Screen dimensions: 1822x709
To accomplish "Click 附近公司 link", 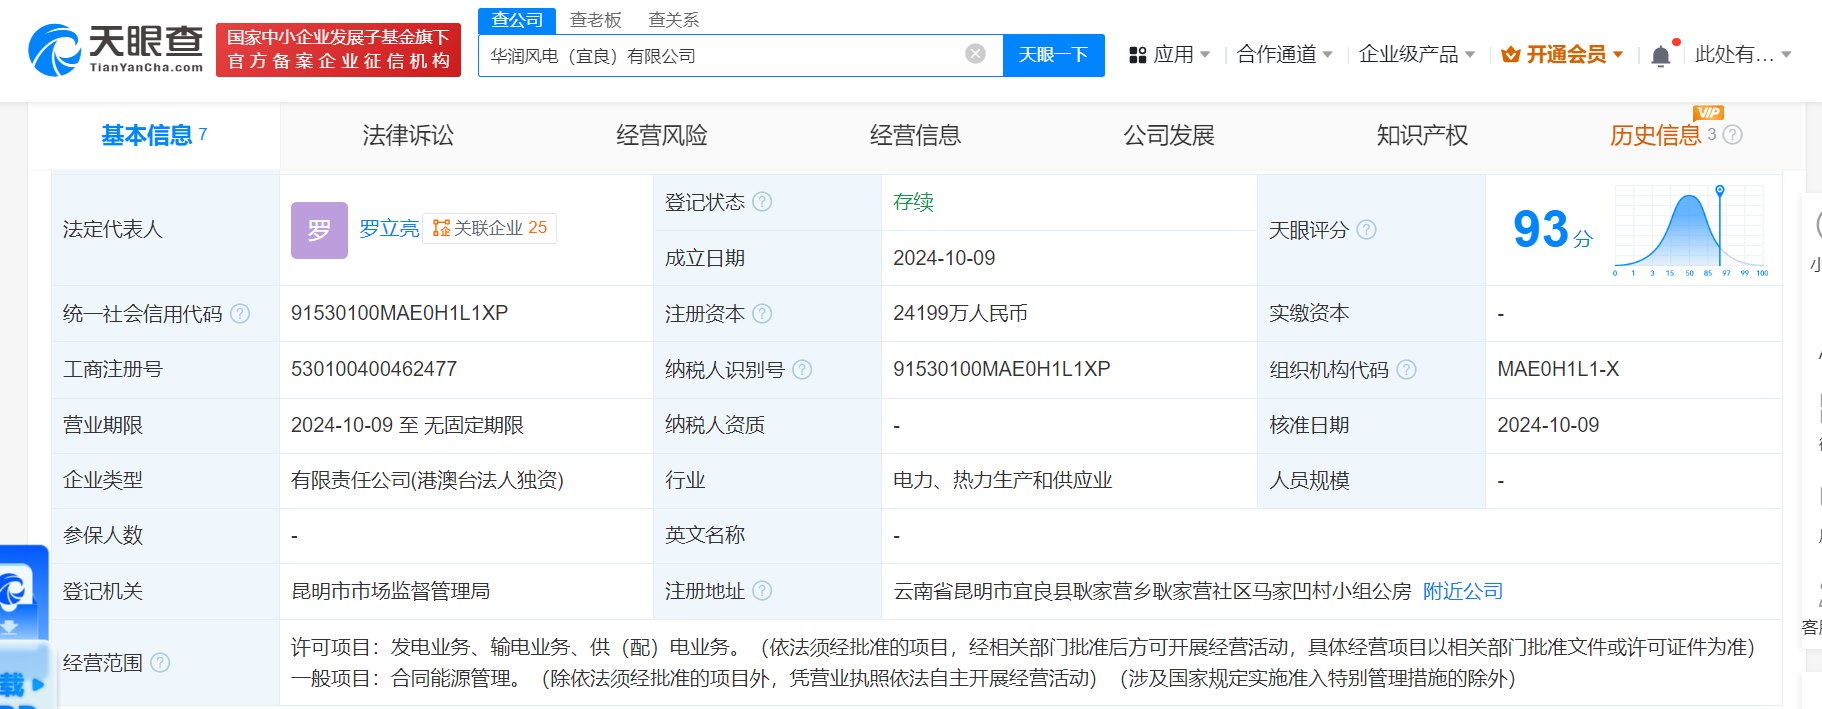I will click(1462, 591).
